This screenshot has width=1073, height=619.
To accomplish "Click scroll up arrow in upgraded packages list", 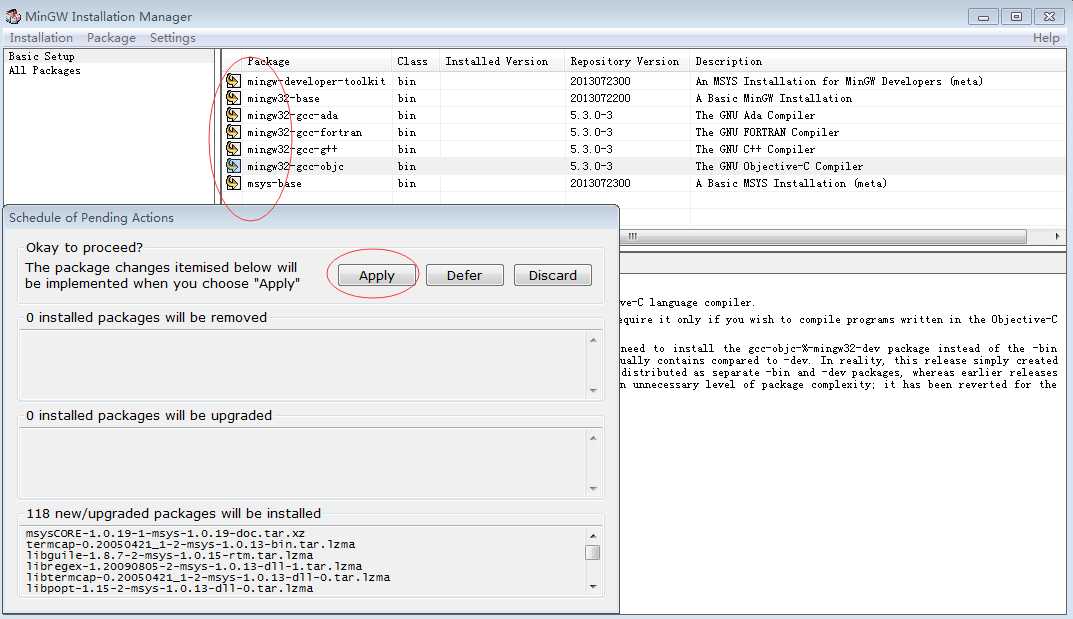I will [593, 438].
